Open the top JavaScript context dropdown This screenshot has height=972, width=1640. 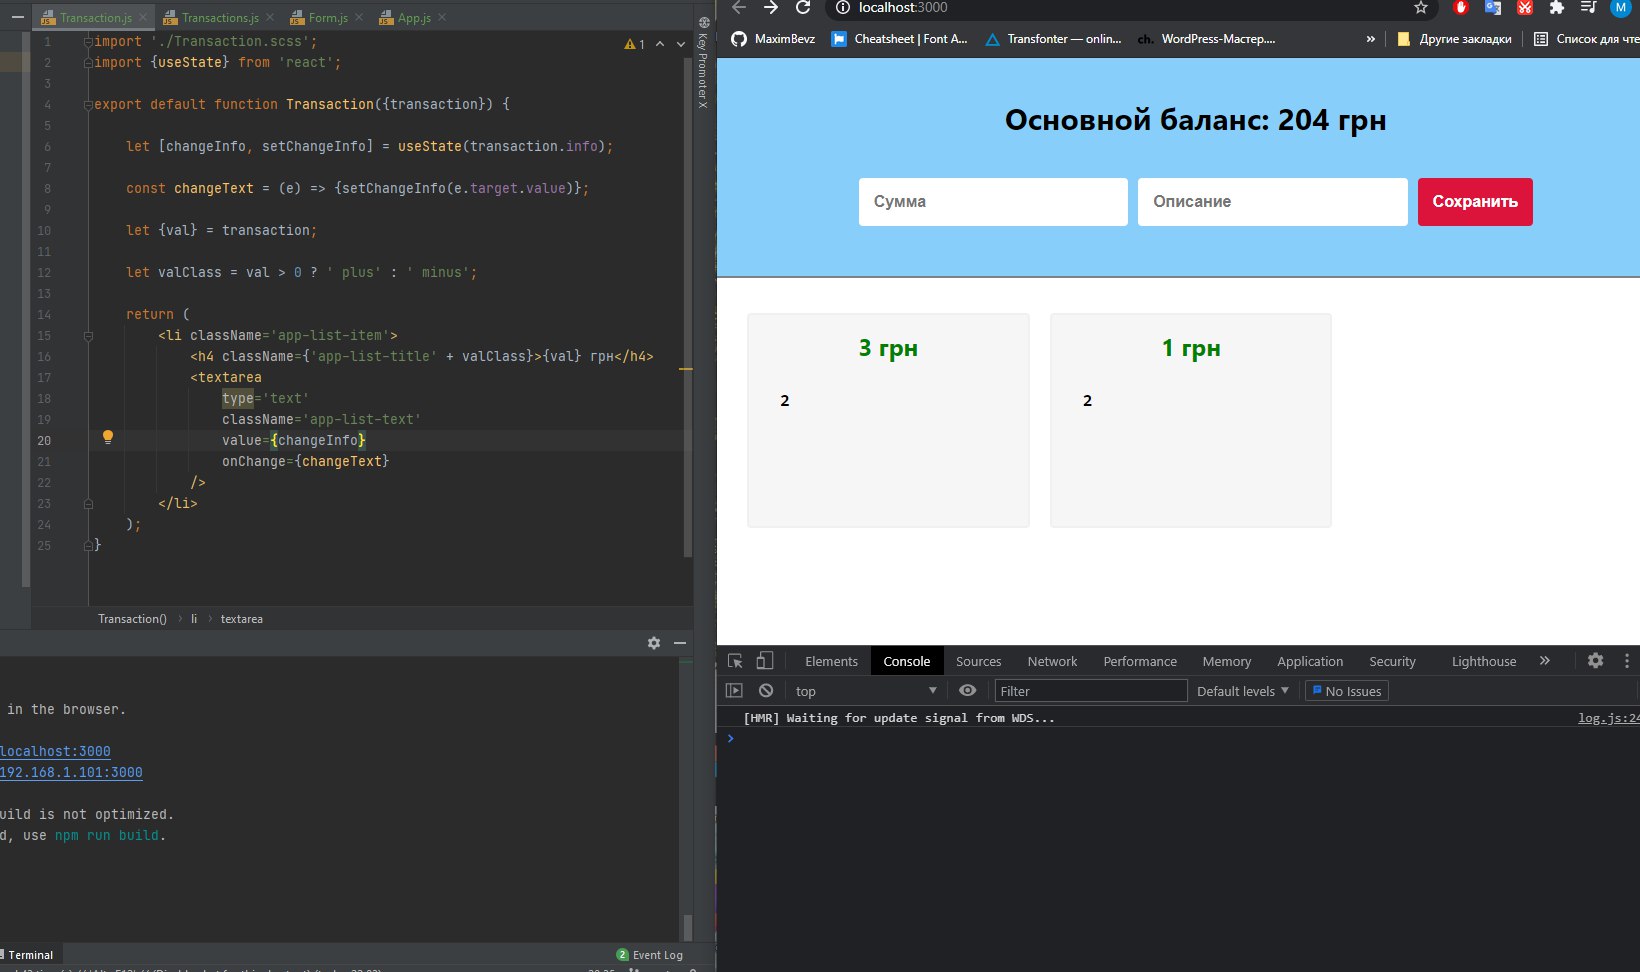click(866, 691)
